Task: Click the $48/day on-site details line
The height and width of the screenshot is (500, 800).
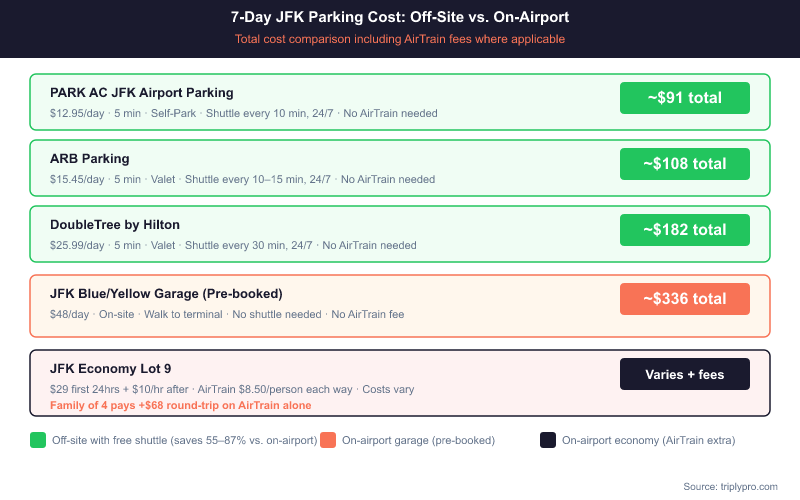Action: [x=226, y=314]
